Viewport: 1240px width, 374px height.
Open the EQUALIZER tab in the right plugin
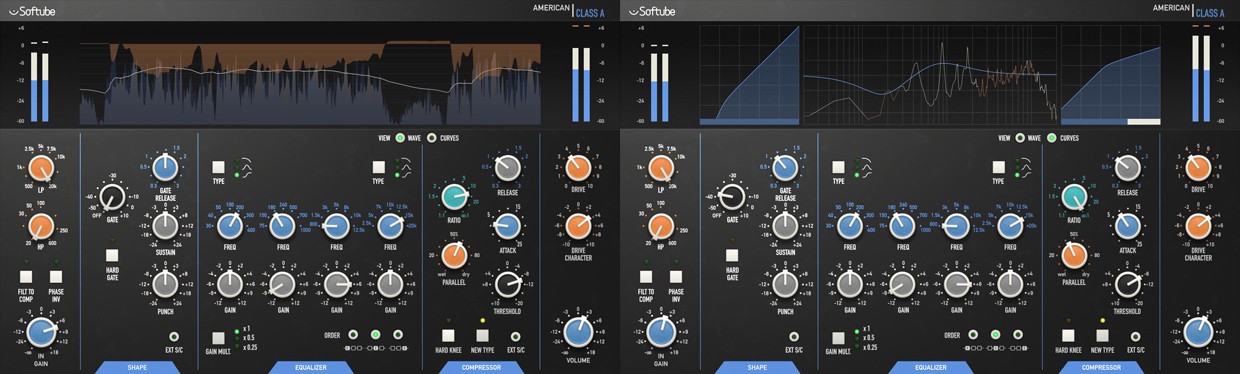tap(931, 367)
